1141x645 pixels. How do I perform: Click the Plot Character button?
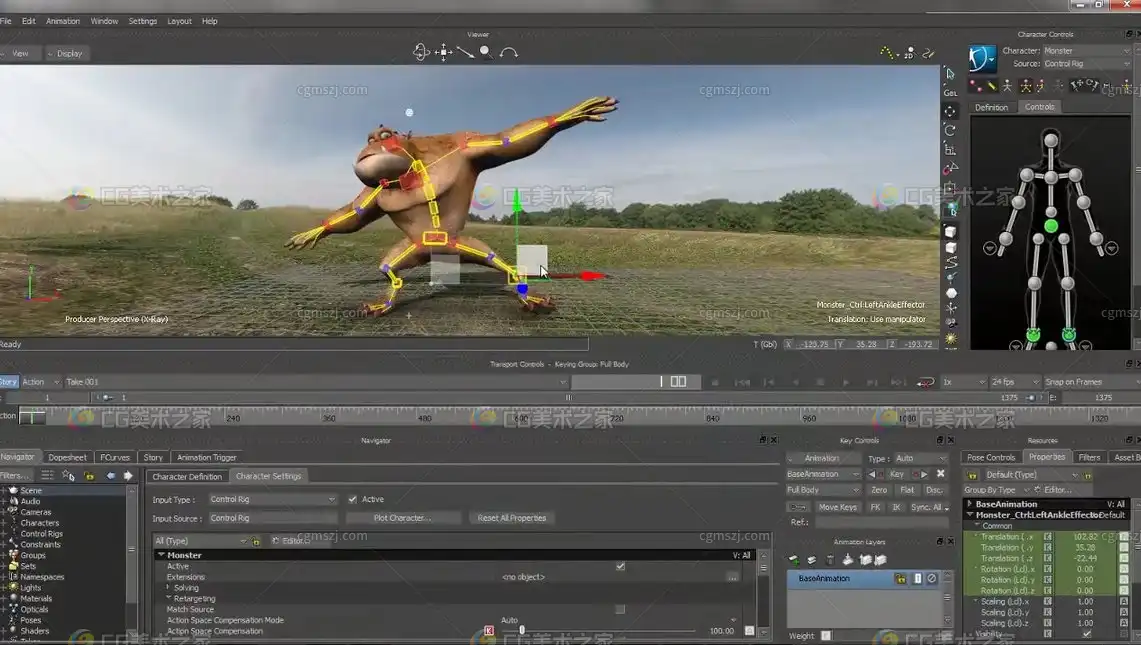click(x=402, y=518)
